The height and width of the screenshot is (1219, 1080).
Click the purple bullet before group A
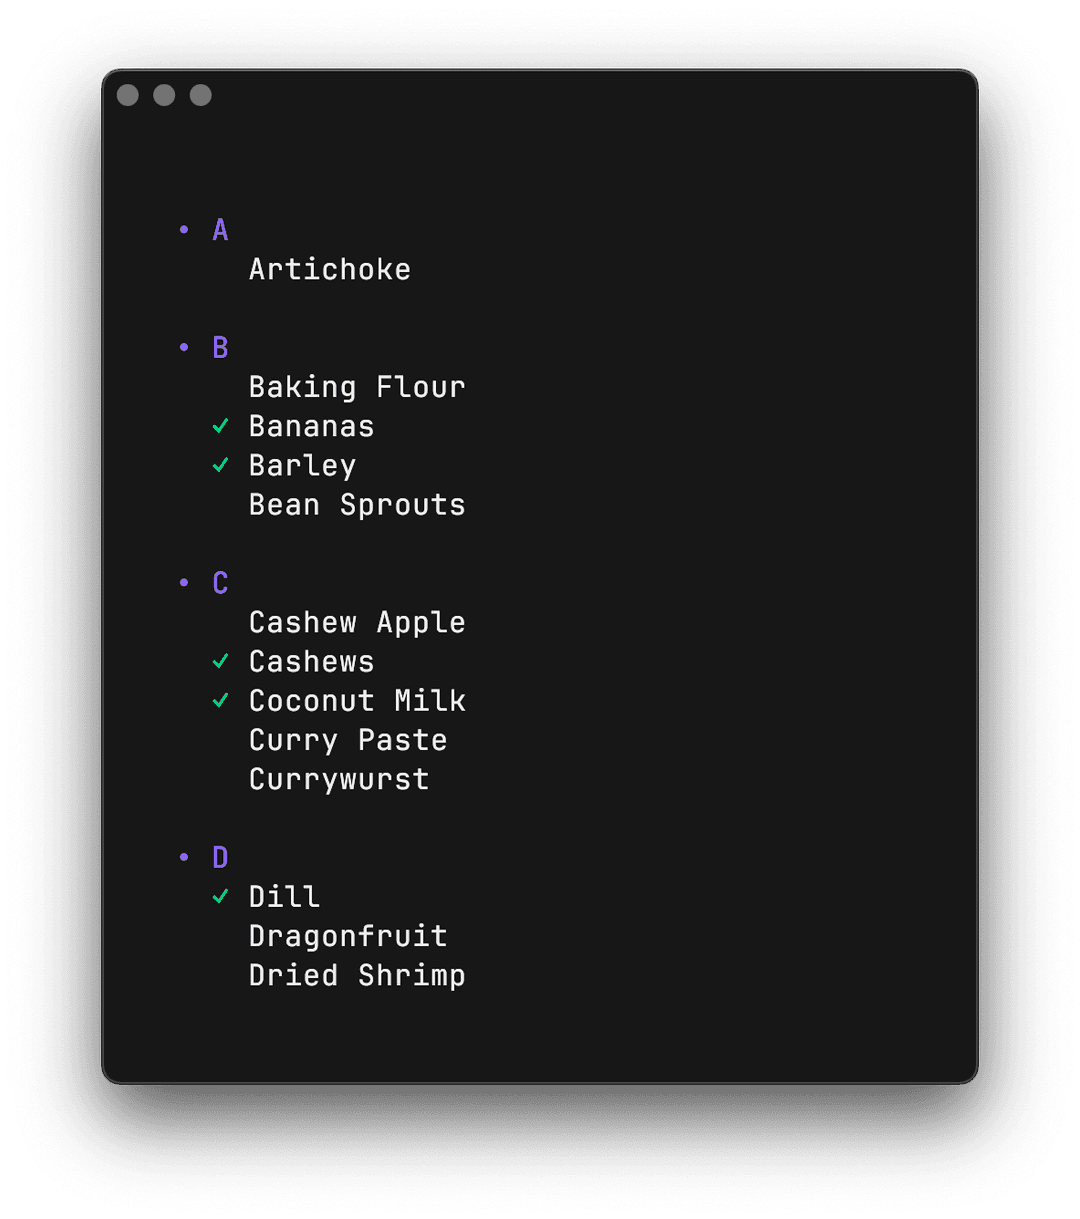click(184, 230)
